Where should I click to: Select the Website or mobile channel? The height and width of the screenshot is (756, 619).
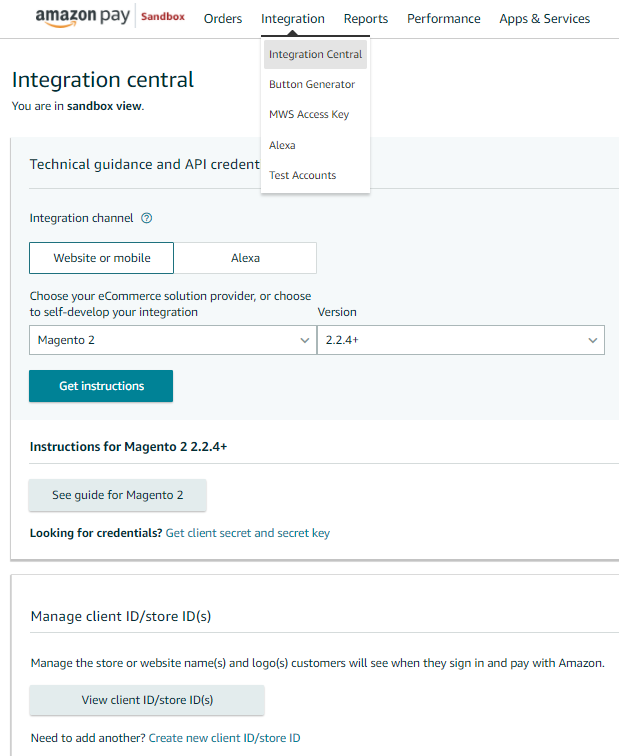(101, 258)
